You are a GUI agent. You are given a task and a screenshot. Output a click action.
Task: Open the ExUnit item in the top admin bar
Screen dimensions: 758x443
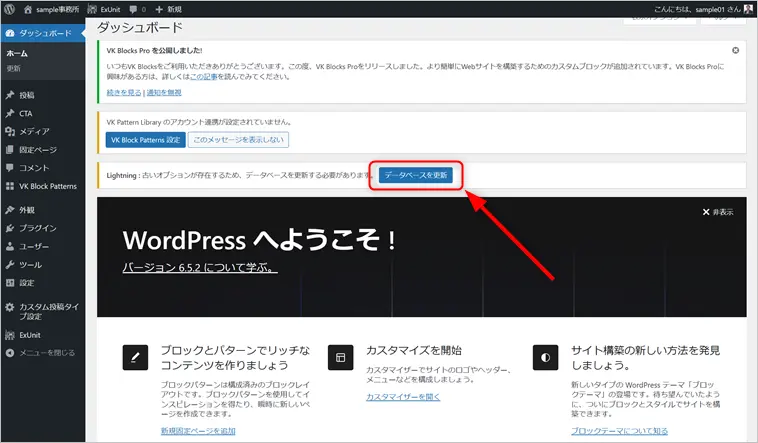[106, 8]
